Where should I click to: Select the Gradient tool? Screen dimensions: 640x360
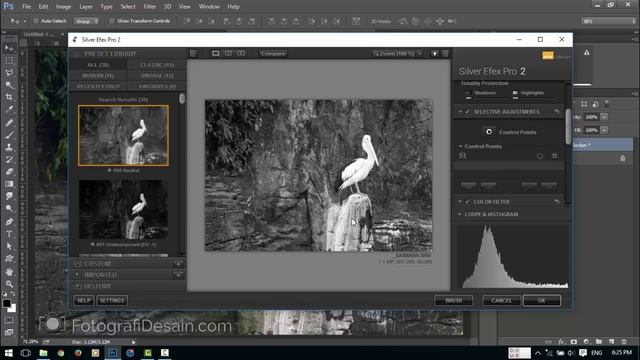9,184
